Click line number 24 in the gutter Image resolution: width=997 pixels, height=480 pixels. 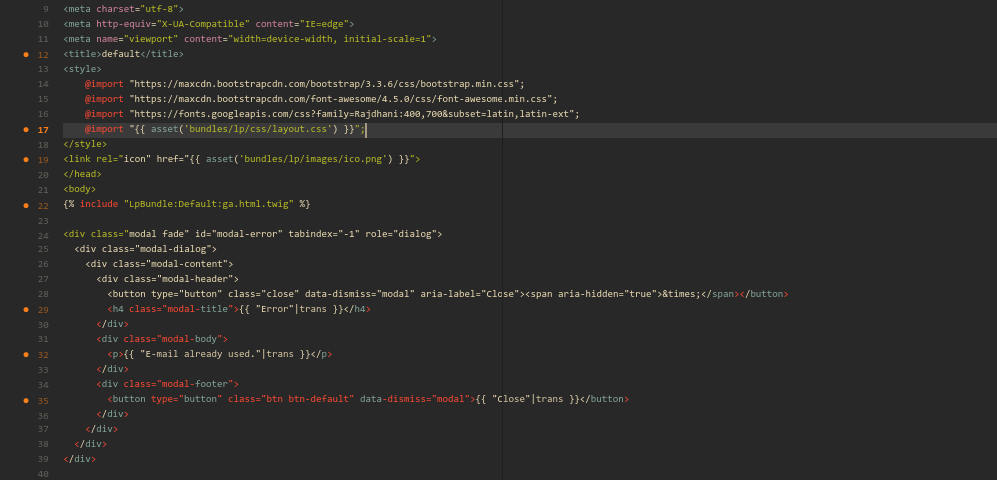point(43,235)
